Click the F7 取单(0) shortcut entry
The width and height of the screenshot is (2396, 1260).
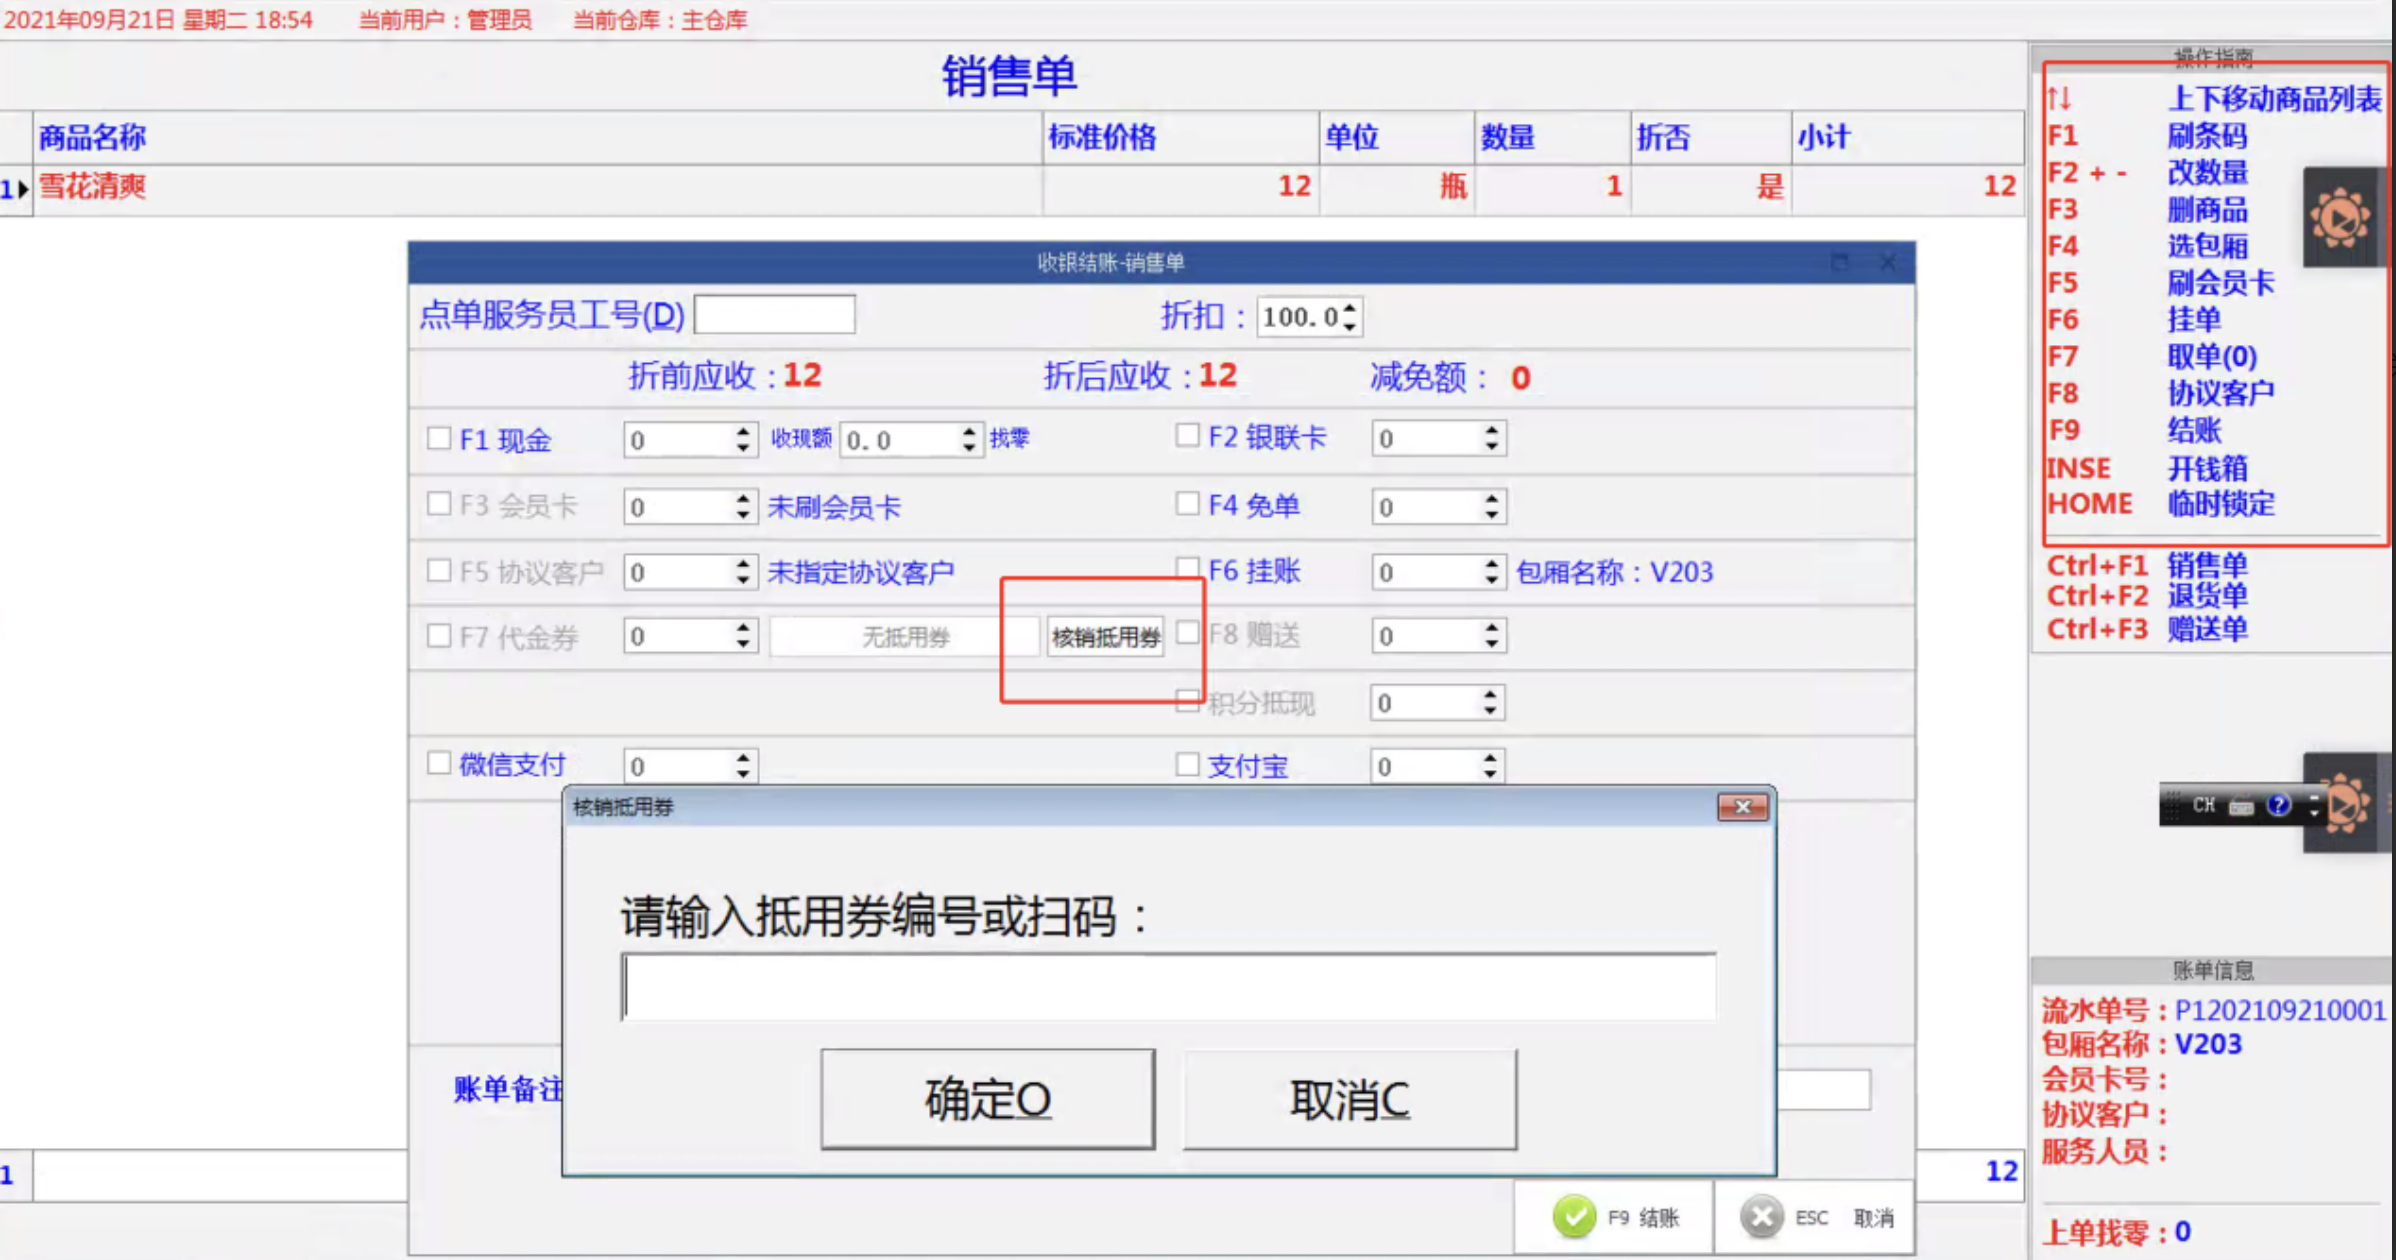click(x=2152, y=357)
